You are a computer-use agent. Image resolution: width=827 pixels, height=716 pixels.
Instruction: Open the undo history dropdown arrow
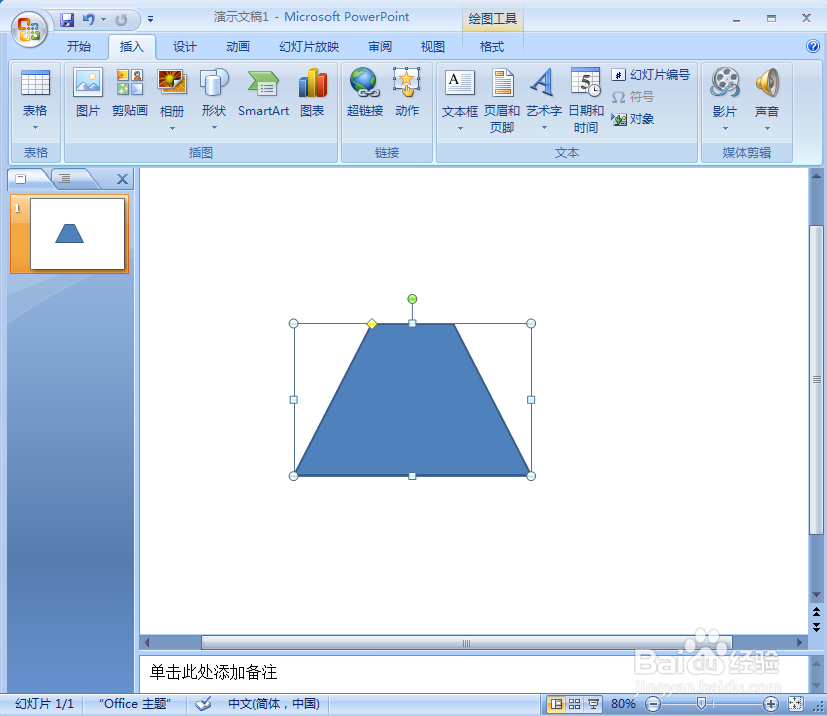tap(103, 20)
